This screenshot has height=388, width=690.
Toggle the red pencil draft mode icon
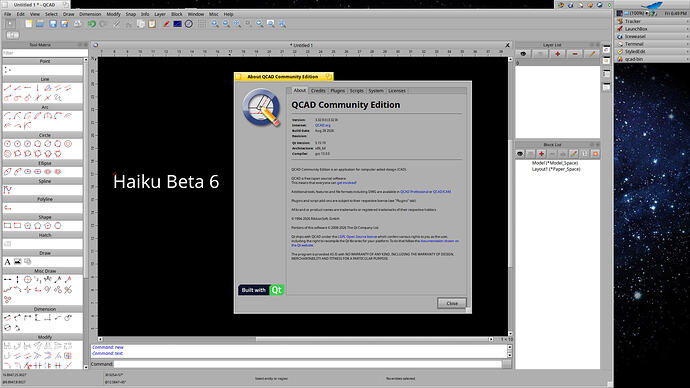166,24
